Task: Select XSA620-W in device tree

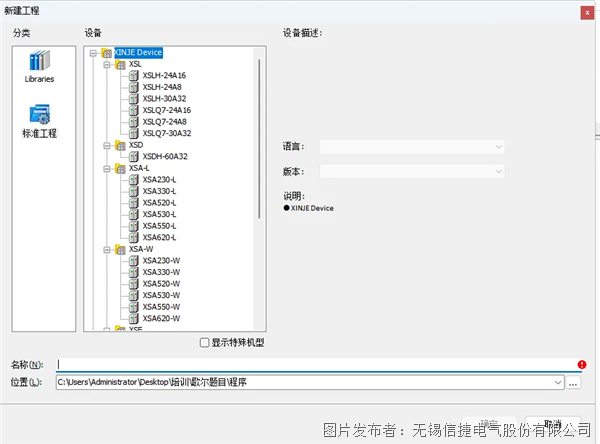Action: (161, 318)
